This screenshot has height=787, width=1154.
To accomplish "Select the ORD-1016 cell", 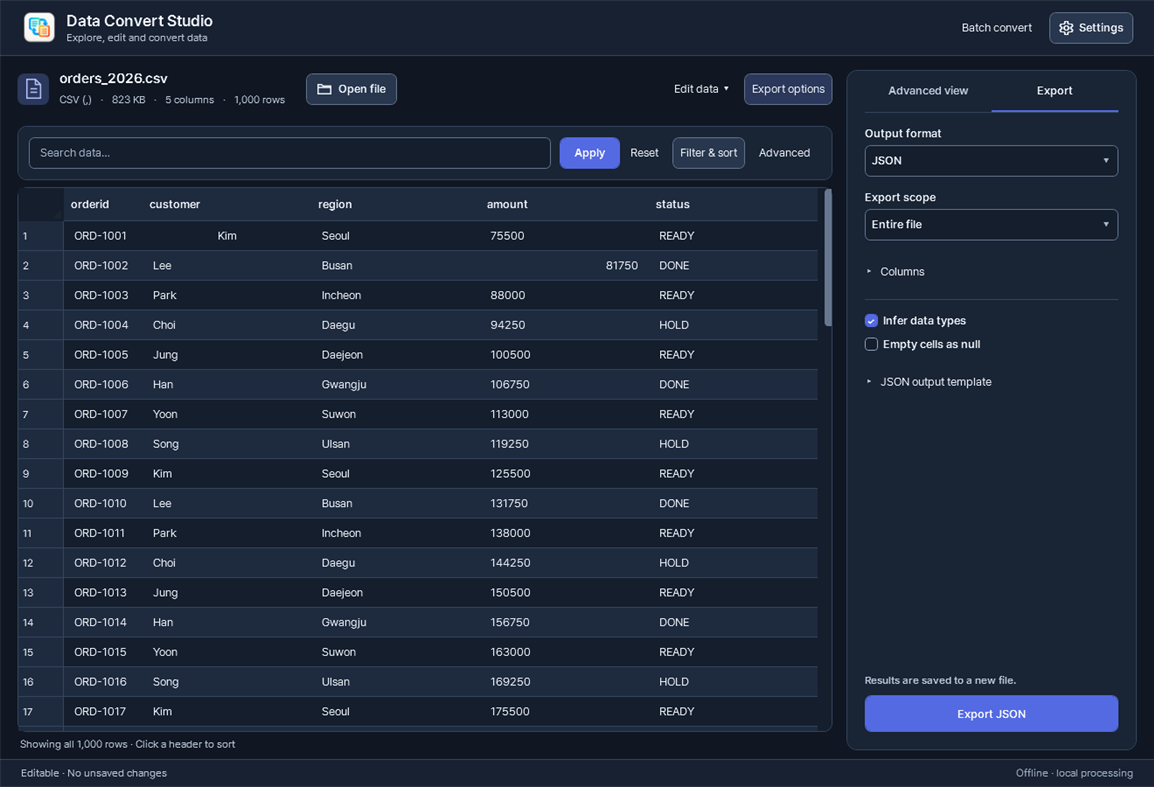I will click(103, 682).
